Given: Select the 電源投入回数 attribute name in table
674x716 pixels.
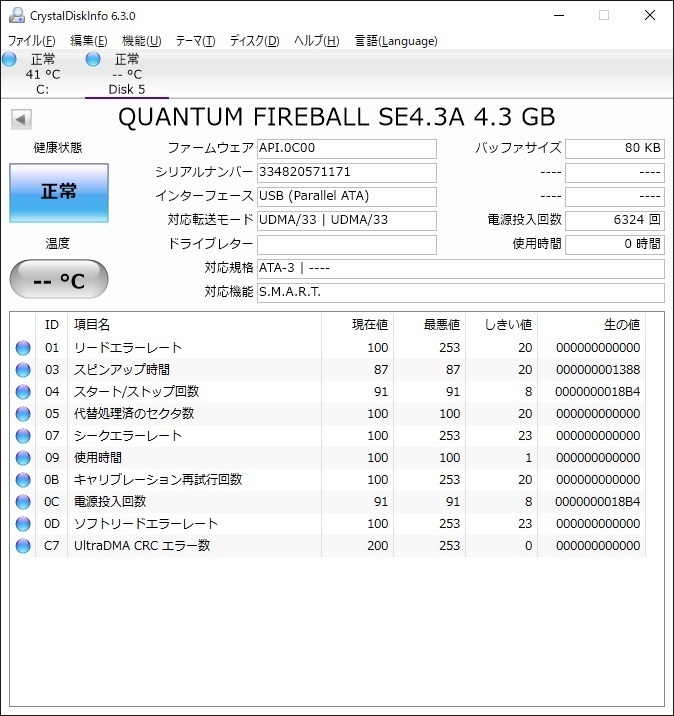Looking at the screenshot, I should [110, 501].
